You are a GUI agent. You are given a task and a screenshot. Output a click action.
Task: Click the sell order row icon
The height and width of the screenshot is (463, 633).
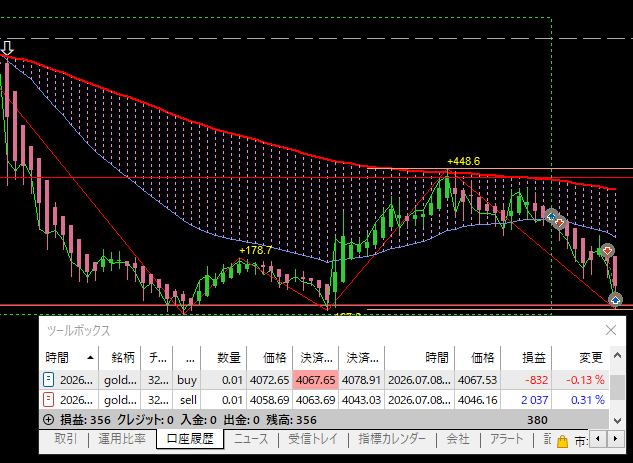click(48, 400)
